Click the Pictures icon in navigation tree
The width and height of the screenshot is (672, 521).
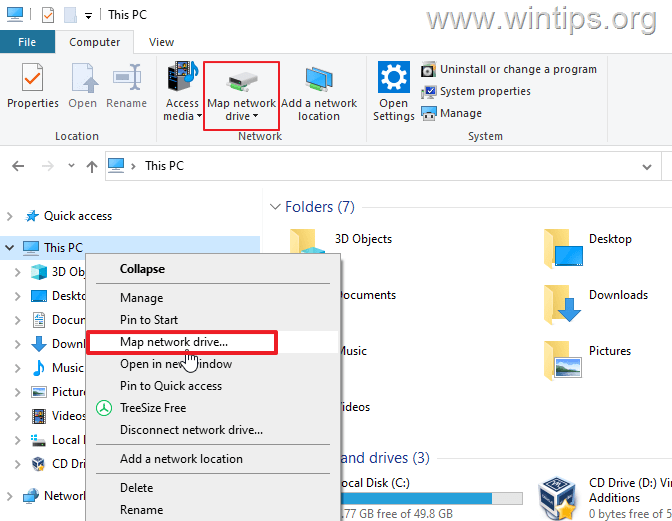[39, 392]
